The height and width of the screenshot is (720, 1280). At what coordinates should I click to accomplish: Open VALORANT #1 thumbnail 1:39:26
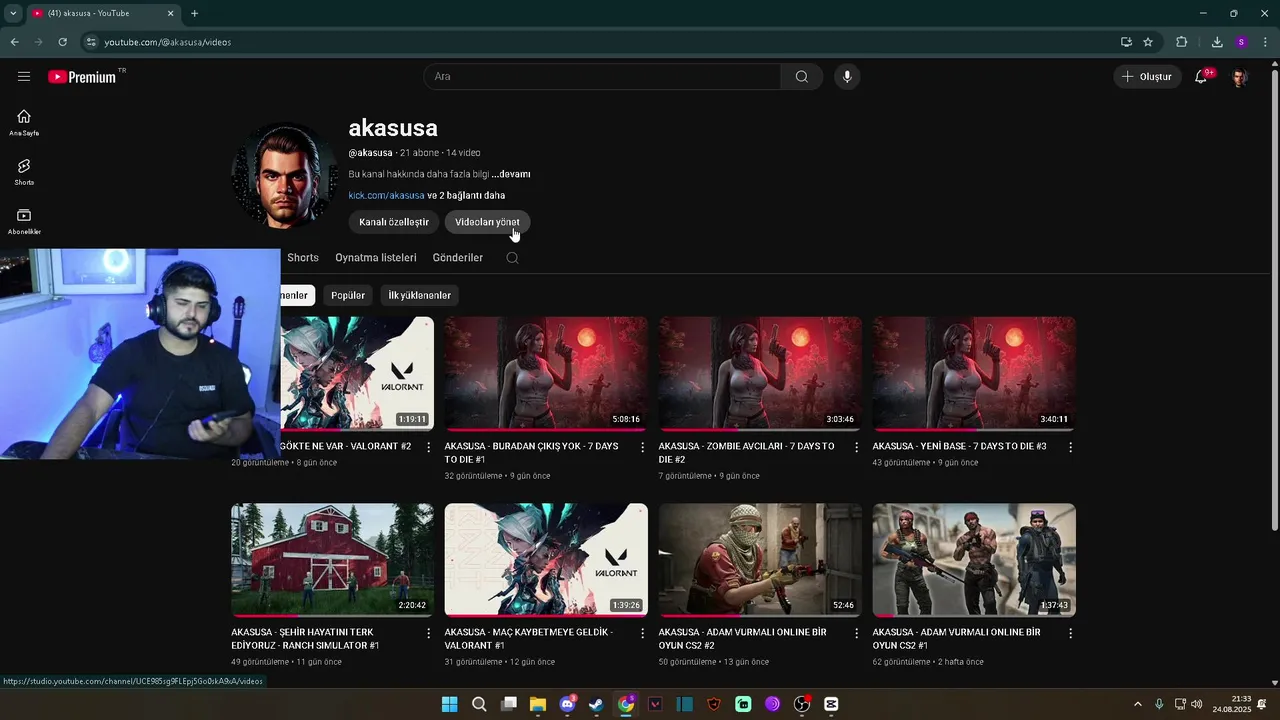pos(546,560)
